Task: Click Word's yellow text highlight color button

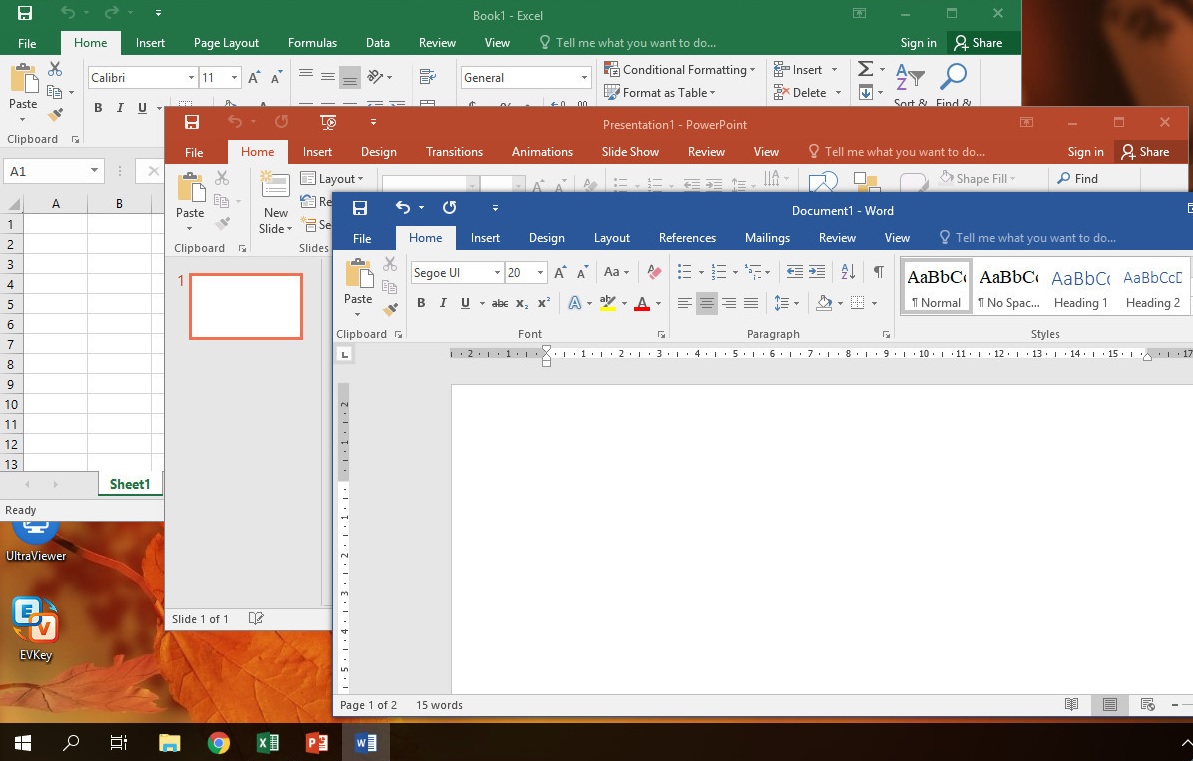Action: click(x=607, y=303)
